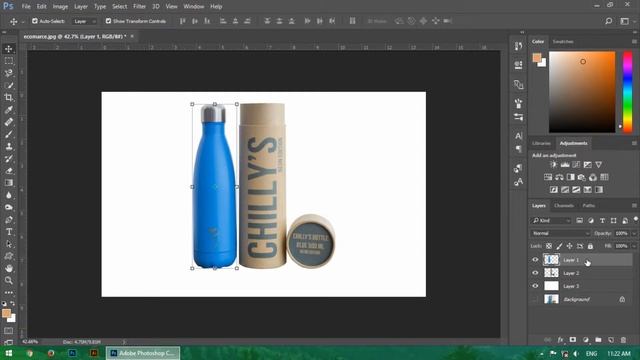Switch to the Swatches tab
The height and width of the screenshot is (360, 640).
(x=563, y=42)
